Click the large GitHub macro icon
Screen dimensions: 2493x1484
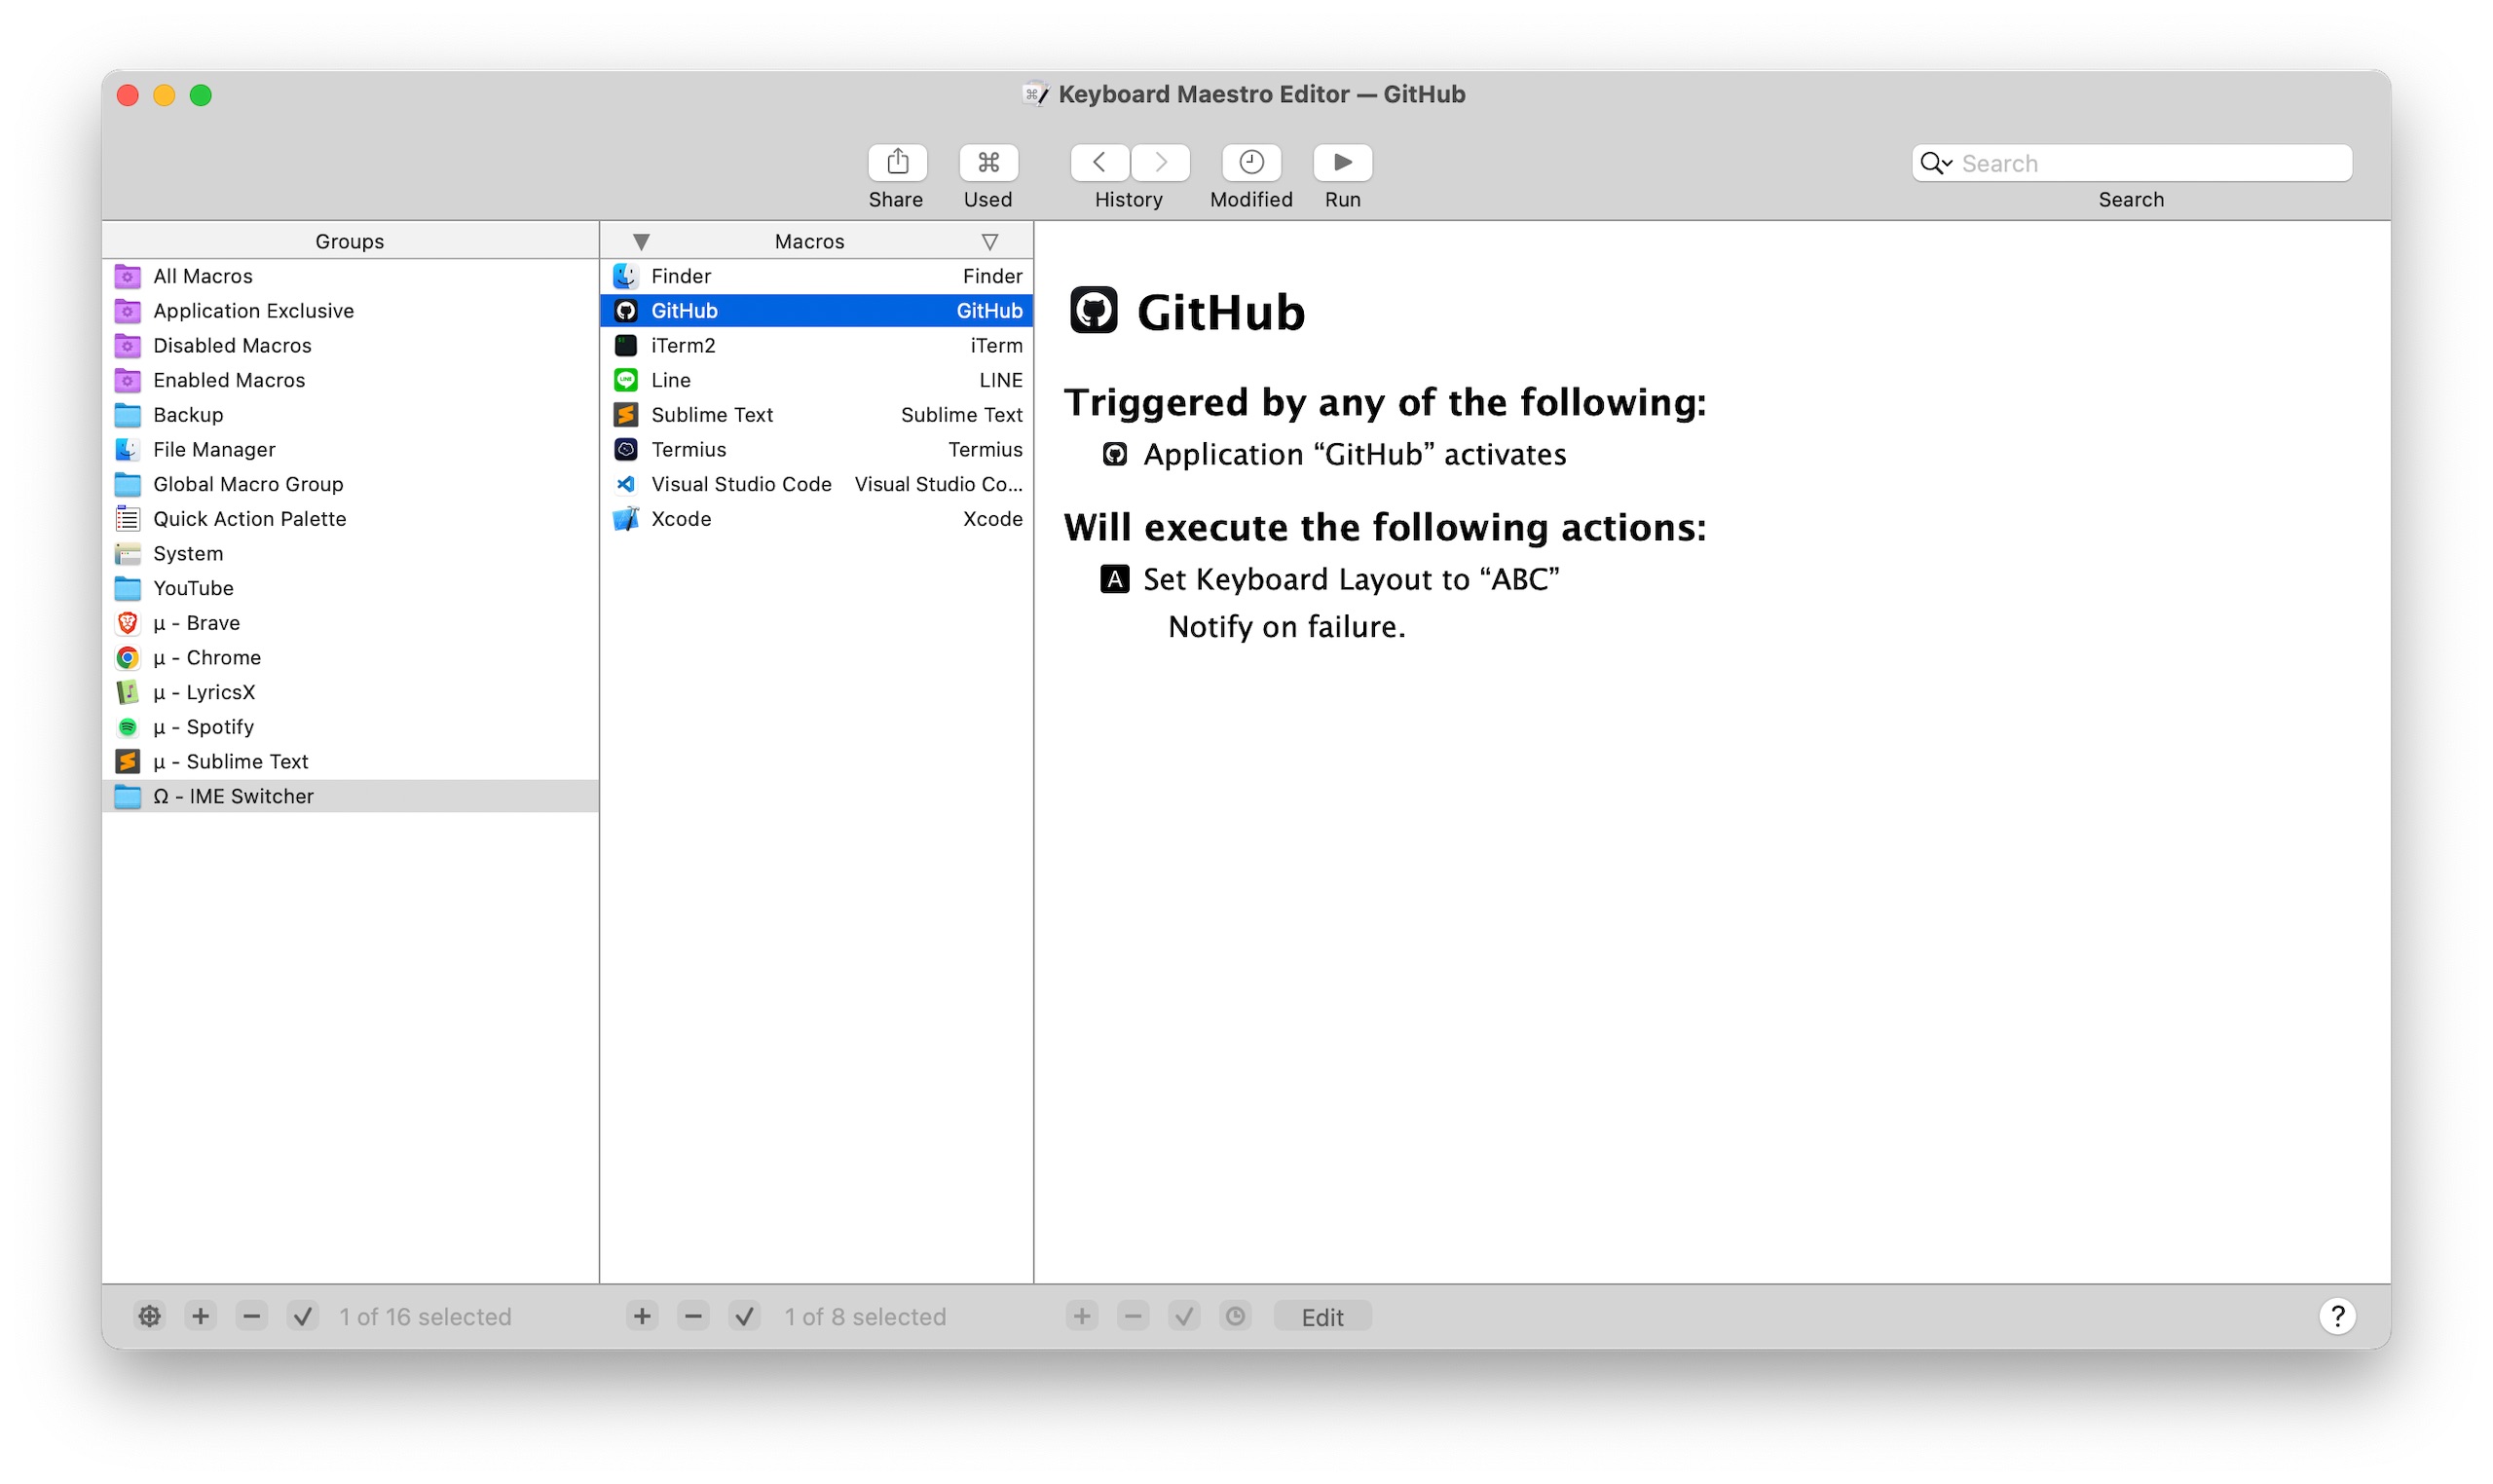(1093, 310)
